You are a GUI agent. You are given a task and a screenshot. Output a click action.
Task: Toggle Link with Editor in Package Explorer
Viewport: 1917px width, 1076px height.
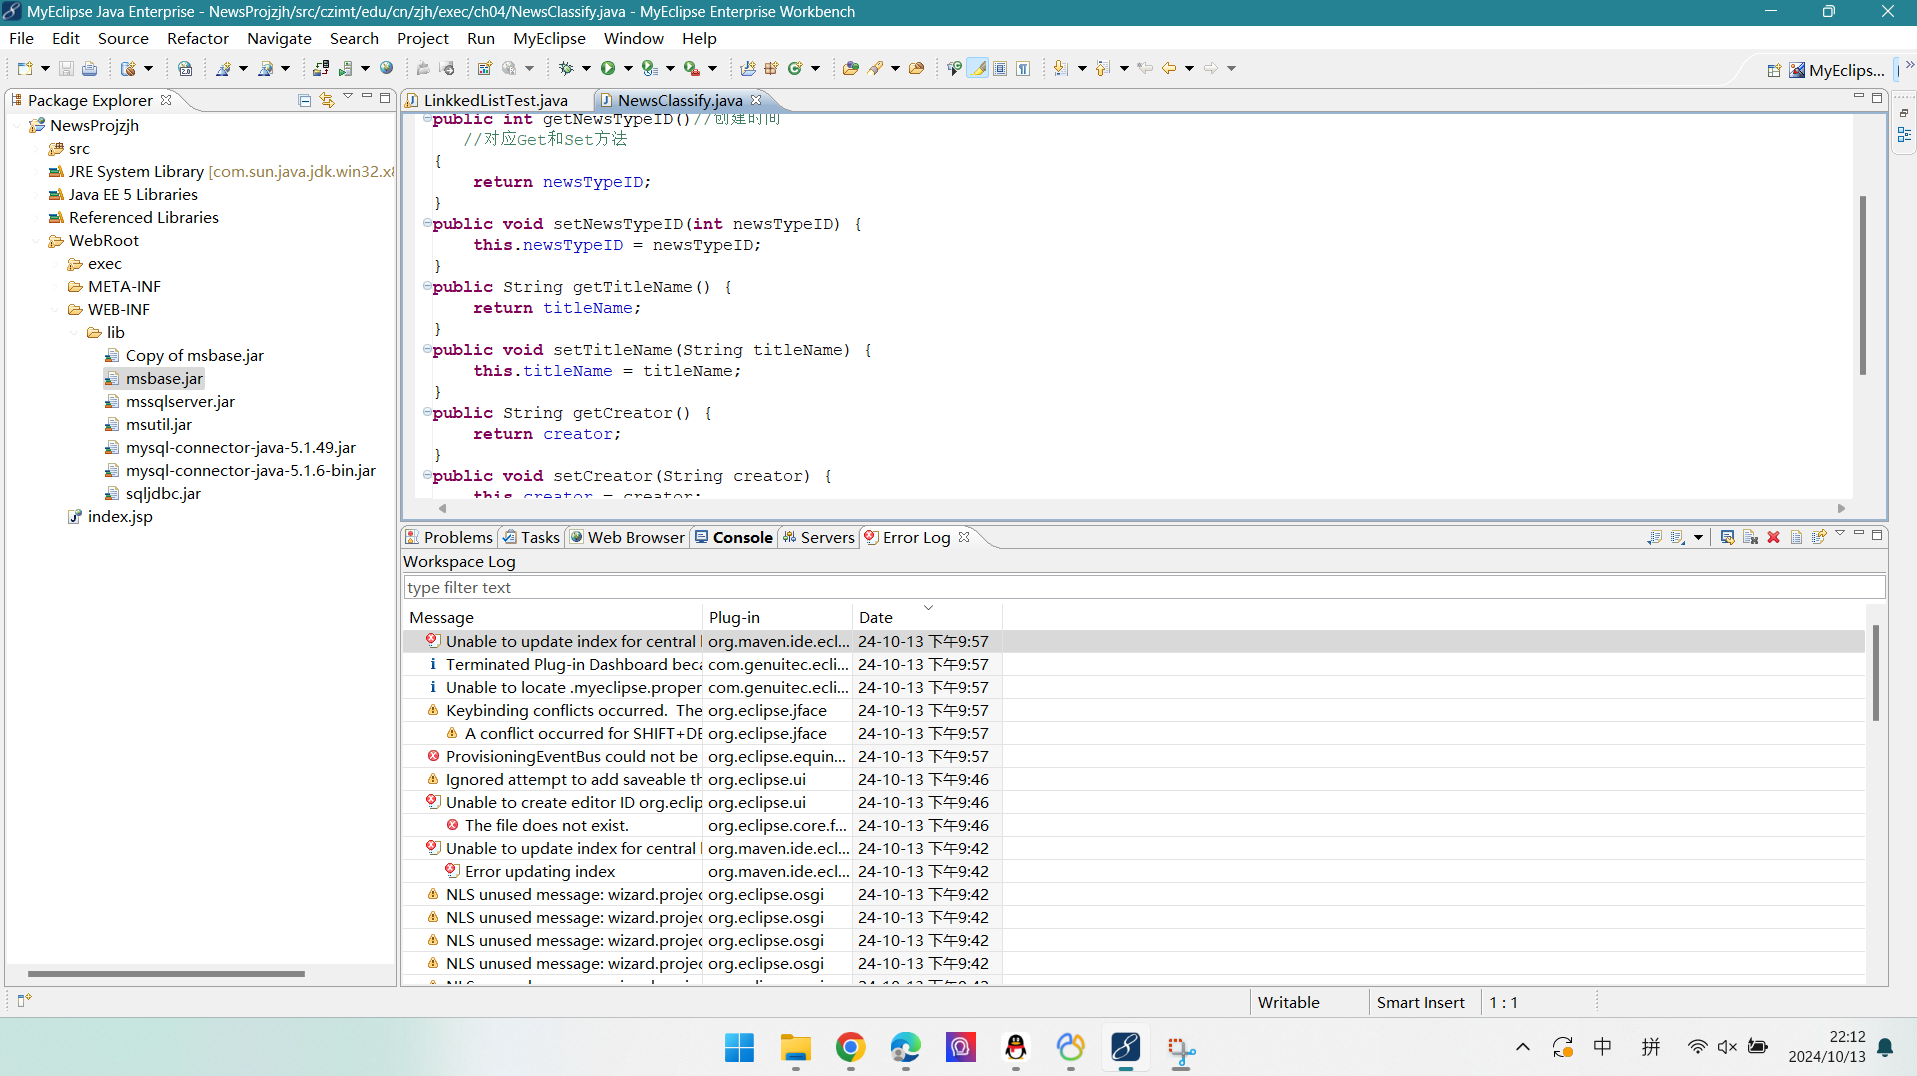[326, 100]
